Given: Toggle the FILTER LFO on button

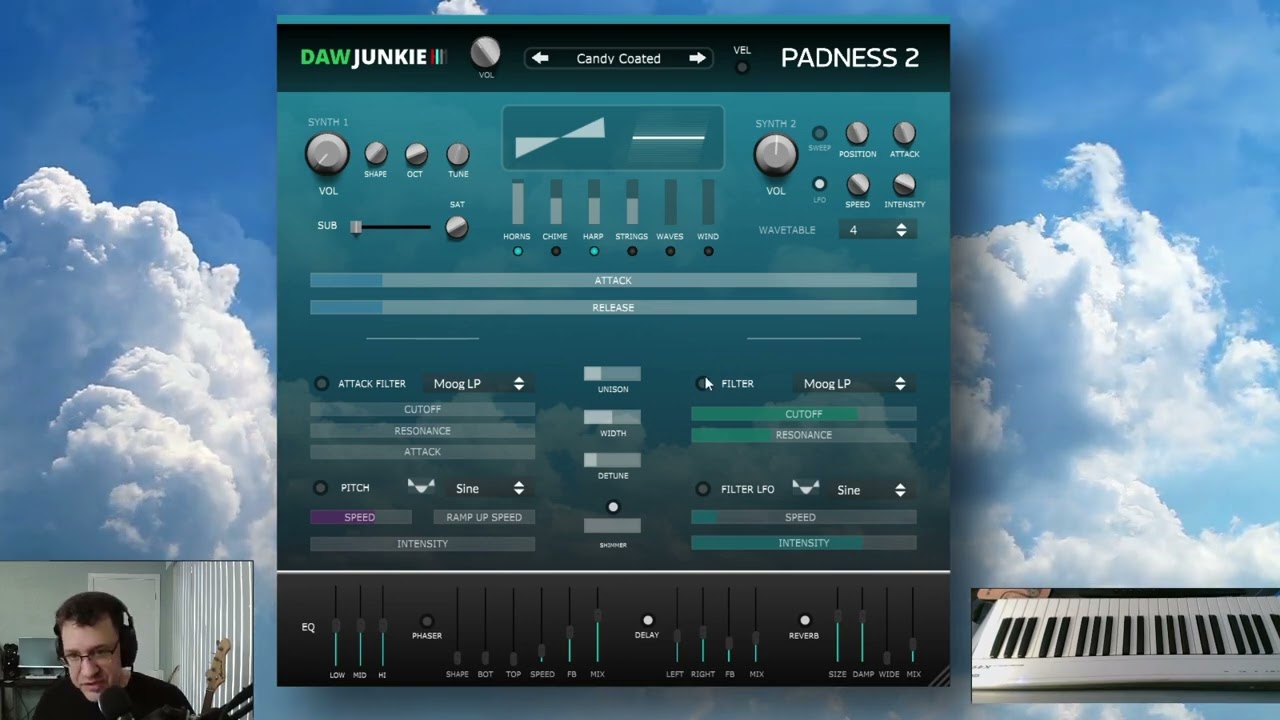Looking at the screenshot, I should coord(703,489).
